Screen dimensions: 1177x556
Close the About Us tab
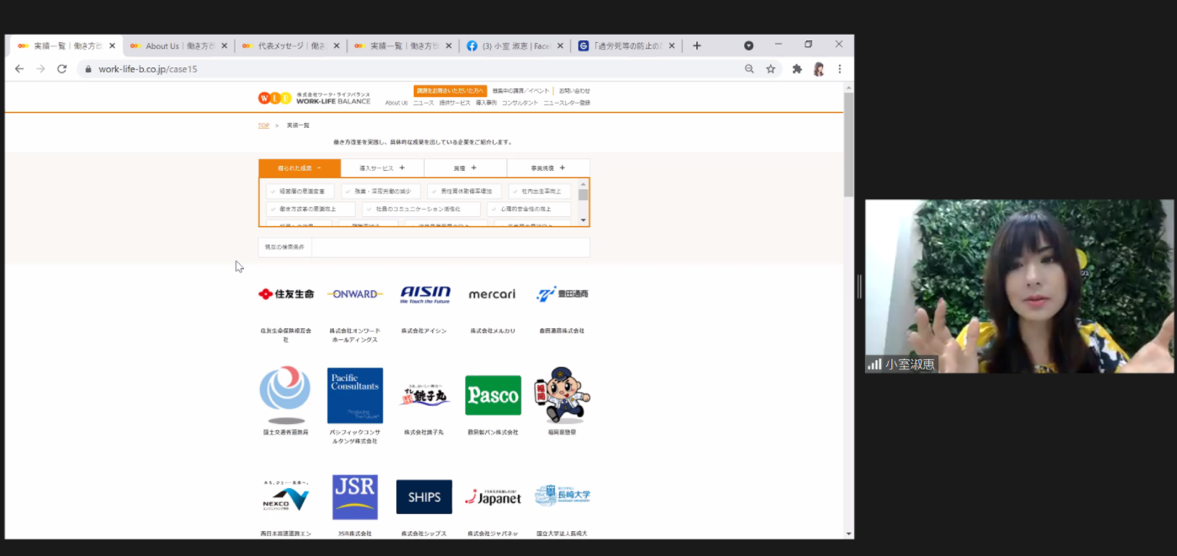224,46
